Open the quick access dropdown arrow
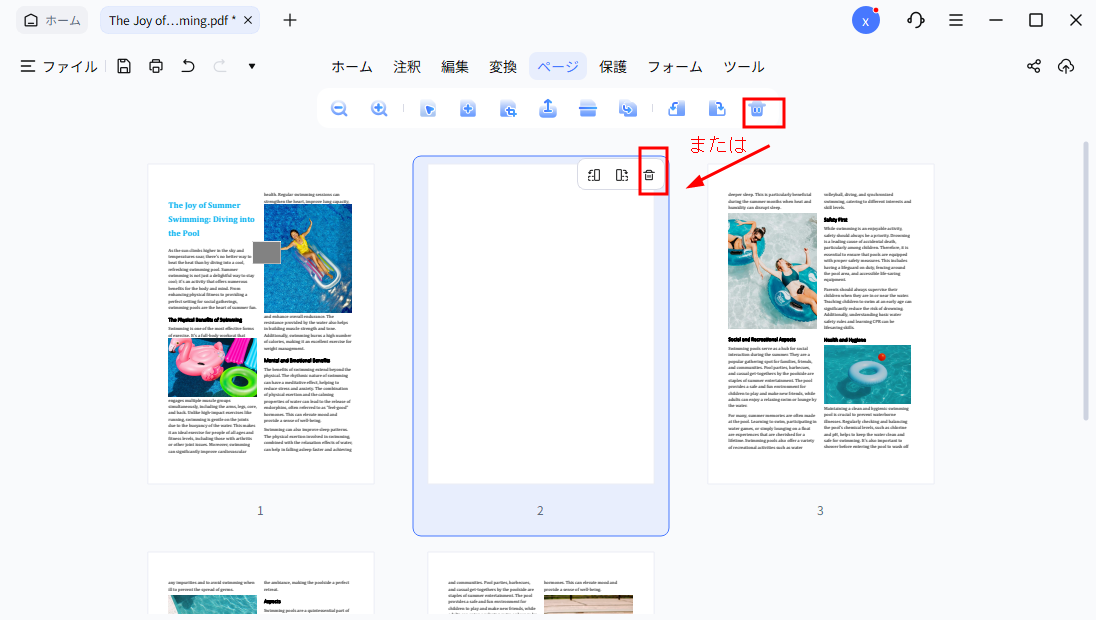This screenshot has height=620, width=1096. [252, 67]
